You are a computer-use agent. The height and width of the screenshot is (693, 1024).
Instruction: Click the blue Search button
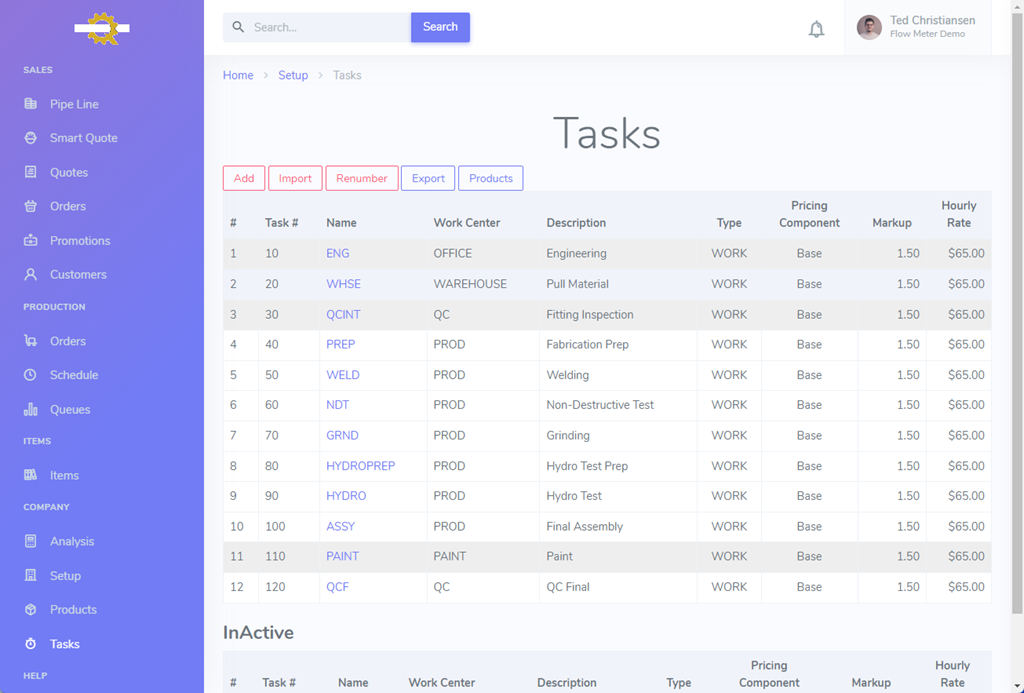[440, 27]
